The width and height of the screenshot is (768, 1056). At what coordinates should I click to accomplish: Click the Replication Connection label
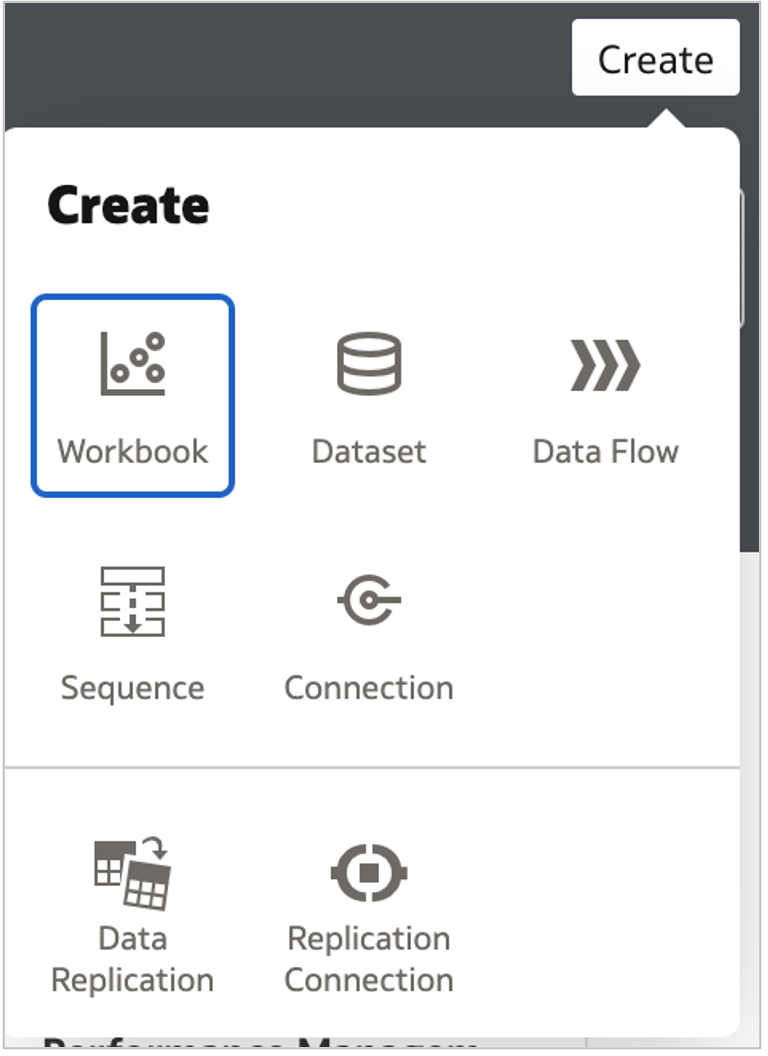369,958
